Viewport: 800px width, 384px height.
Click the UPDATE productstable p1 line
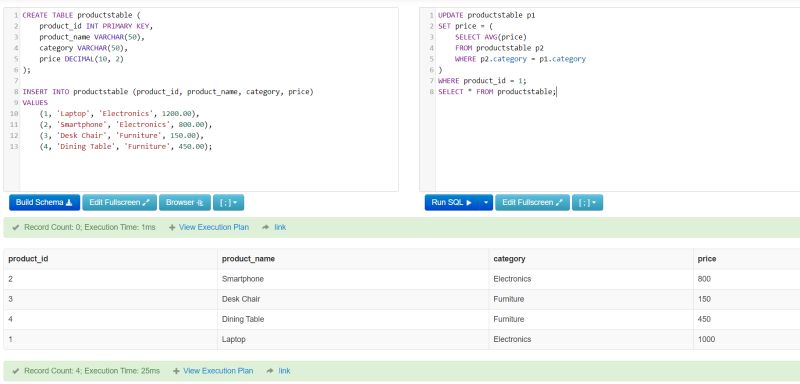(x=487, y=15)
